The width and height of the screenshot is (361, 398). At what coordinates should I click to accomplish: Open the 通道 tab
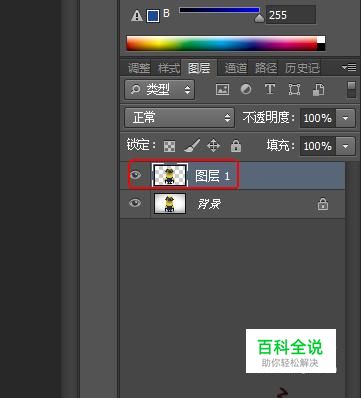click(236, 69)
